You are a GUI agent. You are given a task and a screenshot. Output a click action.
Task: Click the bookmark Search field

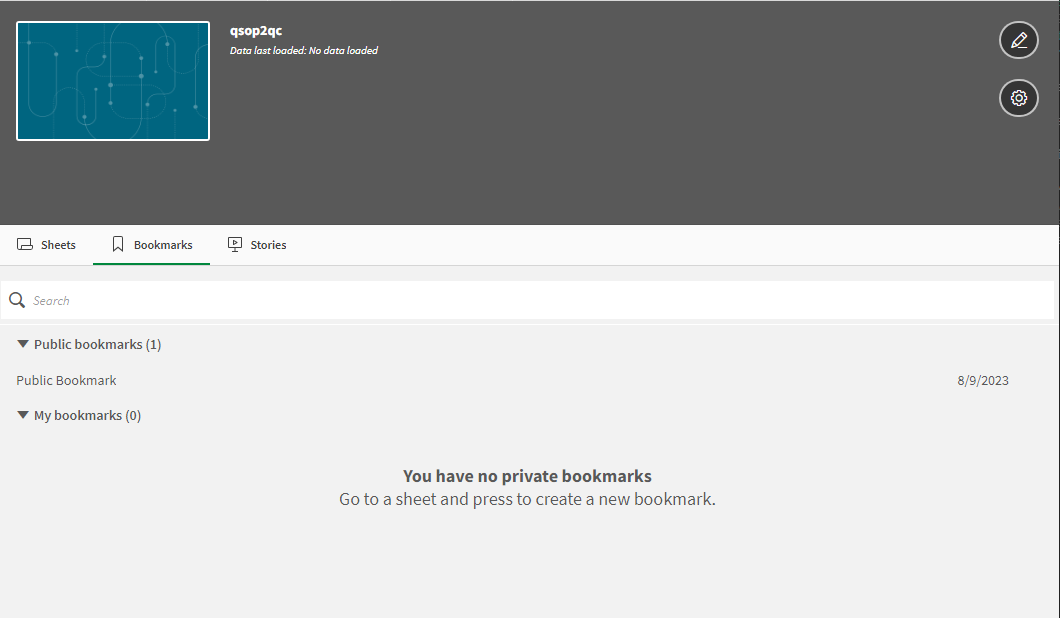pos(527,300)
